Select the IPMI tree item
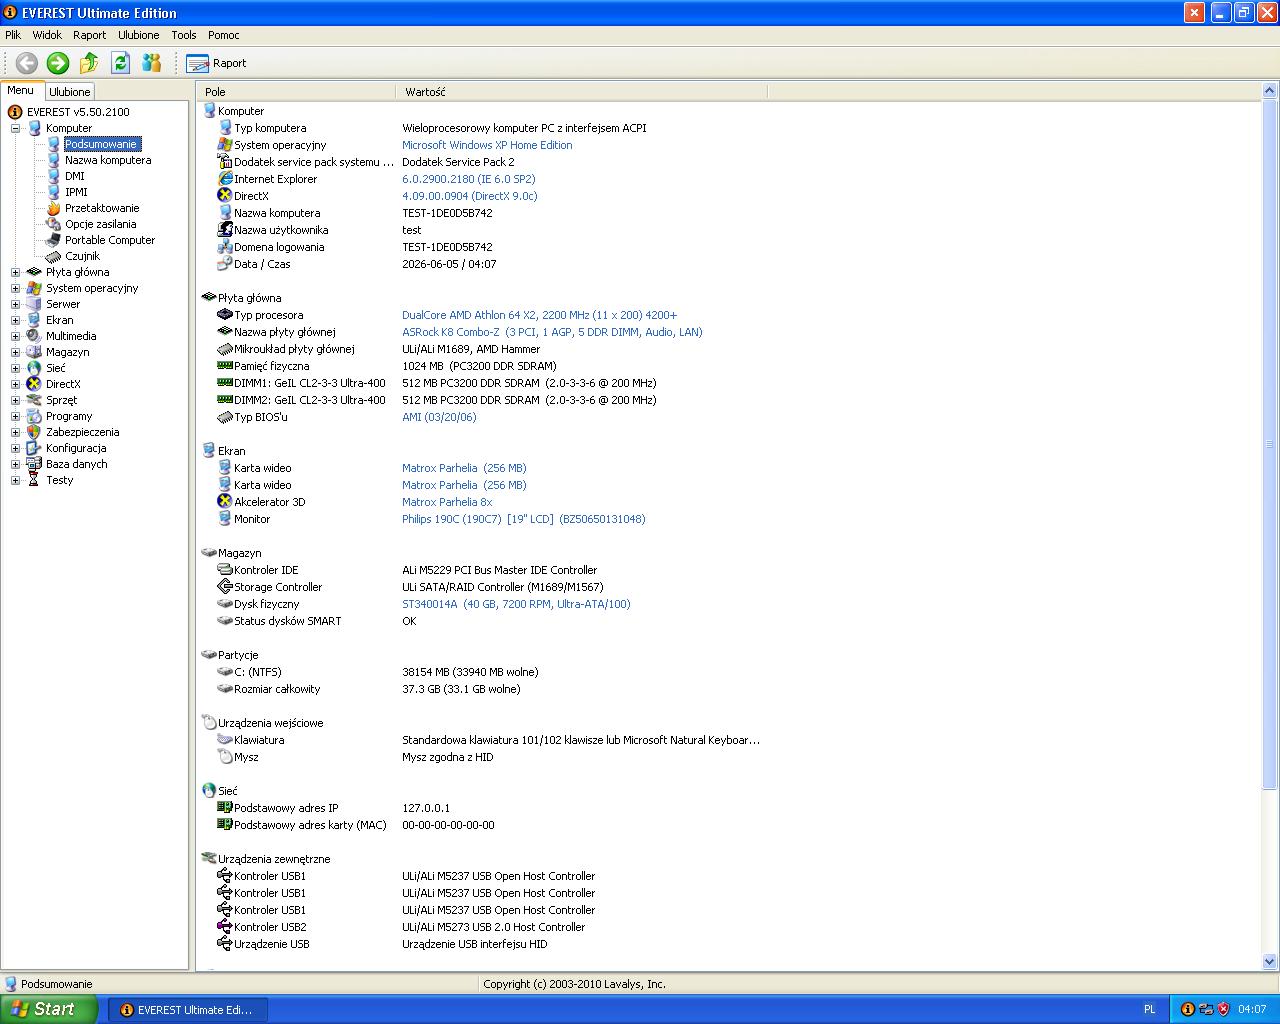1280x1024 pixels. click(x=76, y=192)
